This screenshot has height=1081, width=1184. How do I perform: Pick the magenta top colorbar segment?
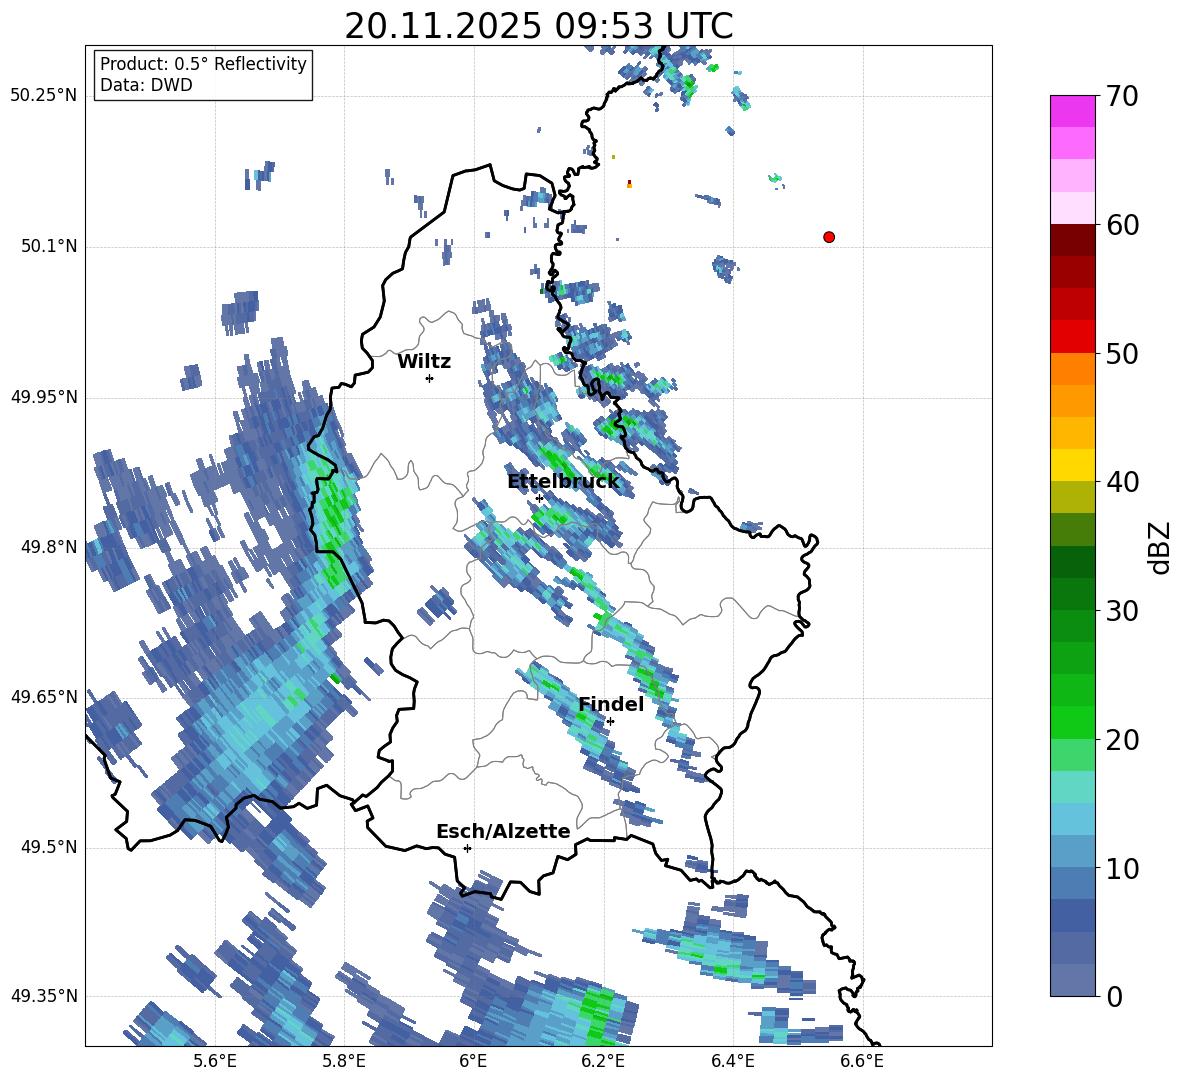1072,111
